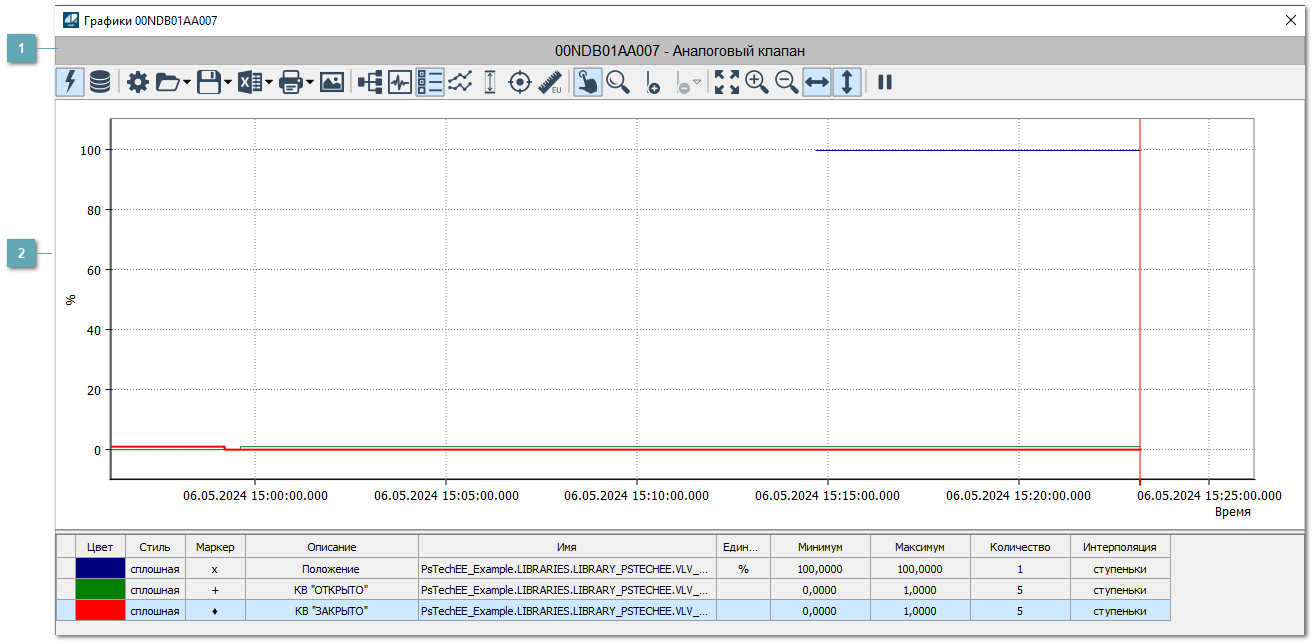Open chart settings gear icon
The image size is (1314, 644).
pos(138,83)
